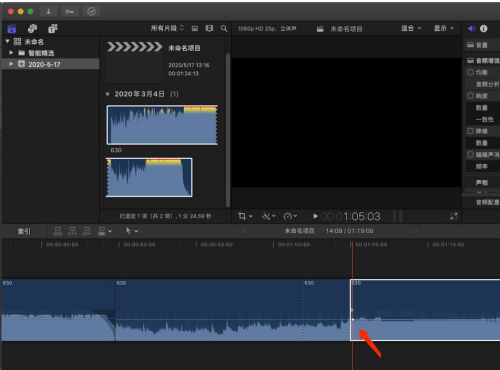
Task: Open the 显示 view options dropdown
Action: (444, 28)
